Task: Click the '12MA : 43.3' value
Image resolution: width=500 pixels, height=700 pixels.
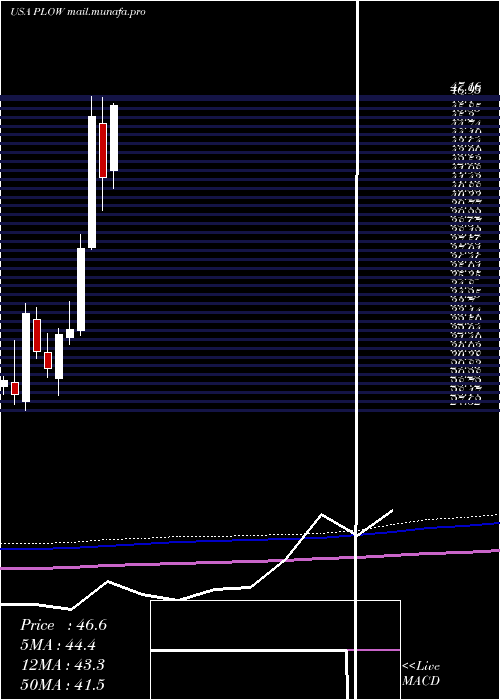Action: pyautogui.click(x=62, y=665)
